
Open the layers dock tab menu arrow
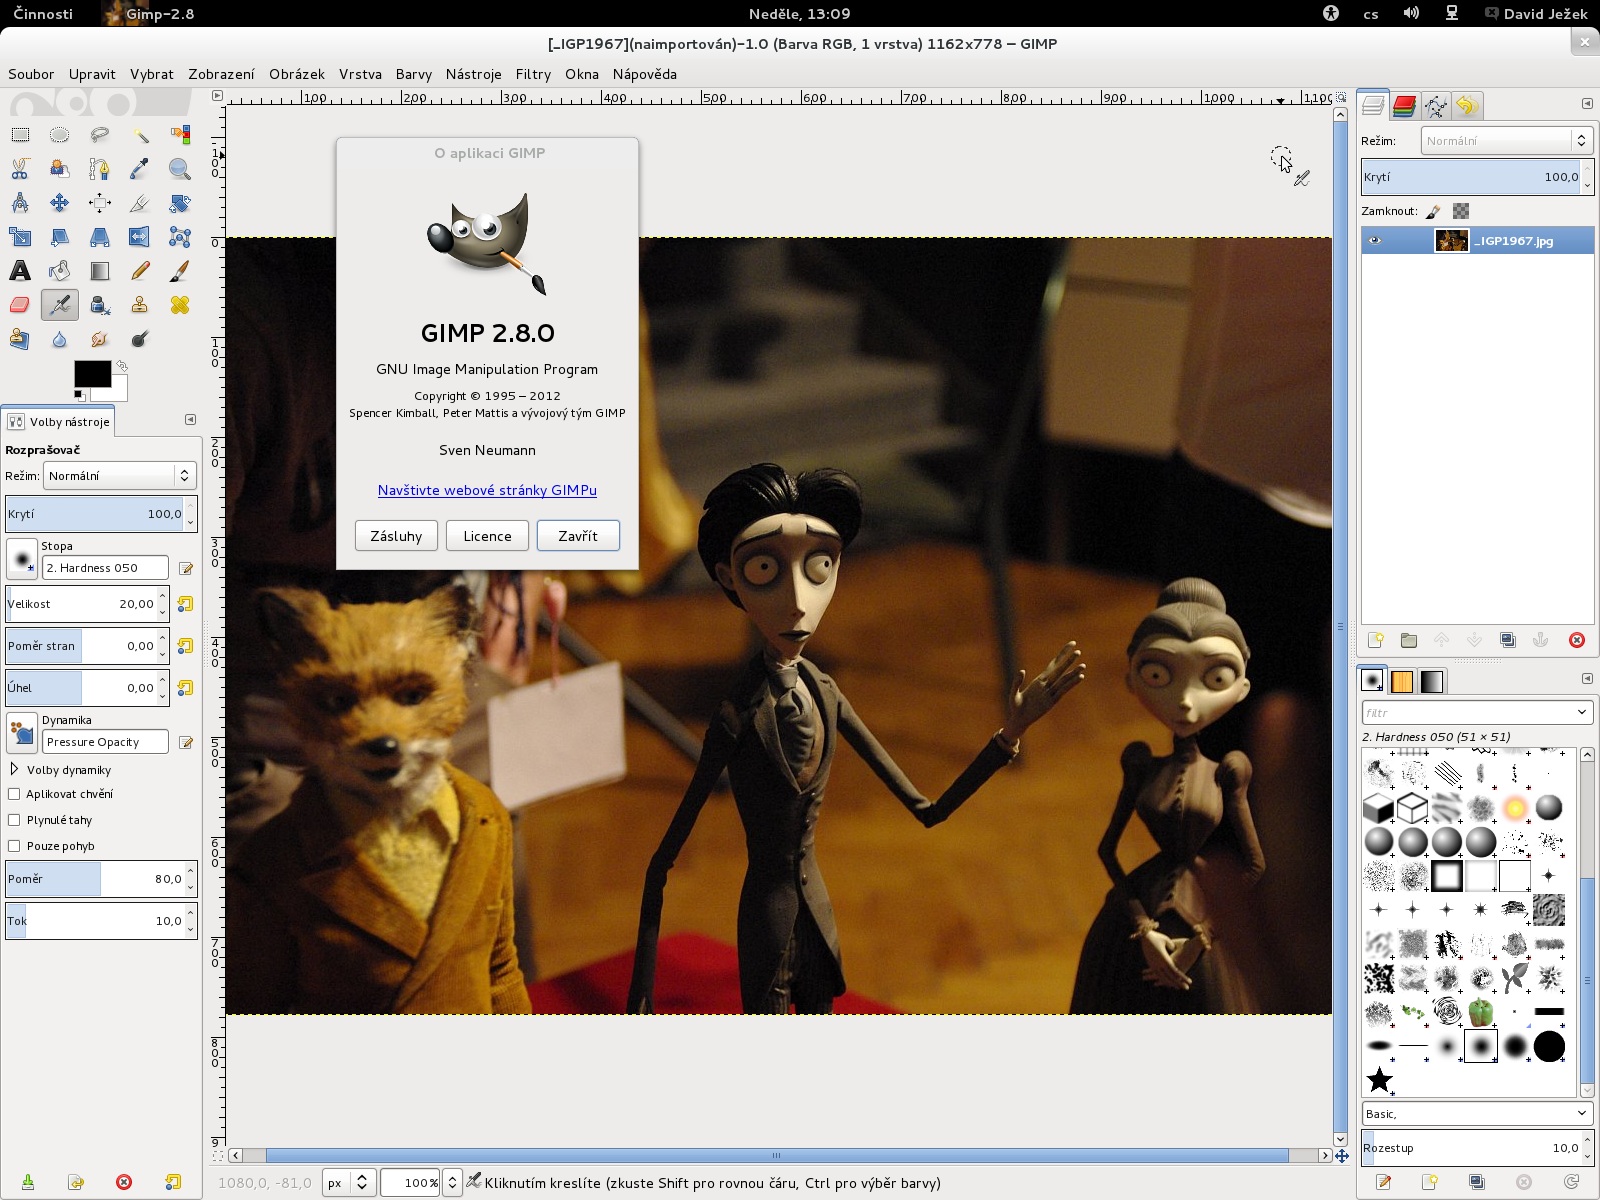click(1587, 104)
